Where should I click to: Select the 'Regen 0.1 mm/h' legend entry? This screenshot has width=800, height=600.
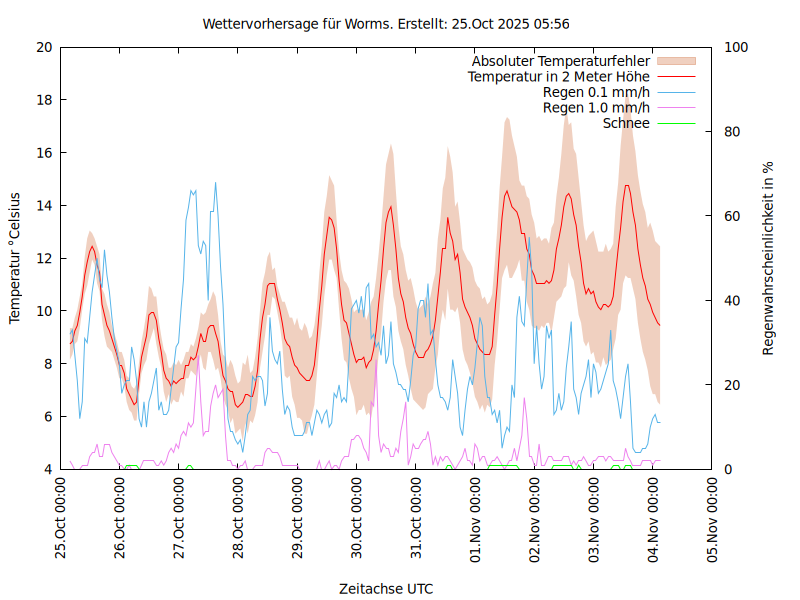596,92
